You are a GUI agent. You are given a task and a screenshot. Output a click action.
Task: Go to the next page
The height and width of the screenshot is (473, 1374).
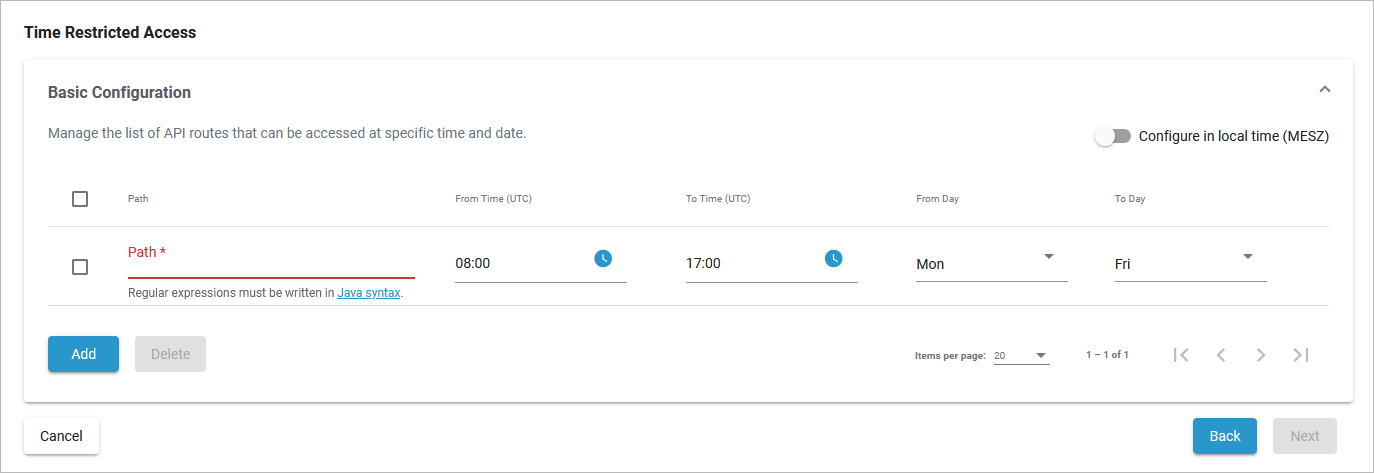pyautogui.click(x=1261, y=355)
